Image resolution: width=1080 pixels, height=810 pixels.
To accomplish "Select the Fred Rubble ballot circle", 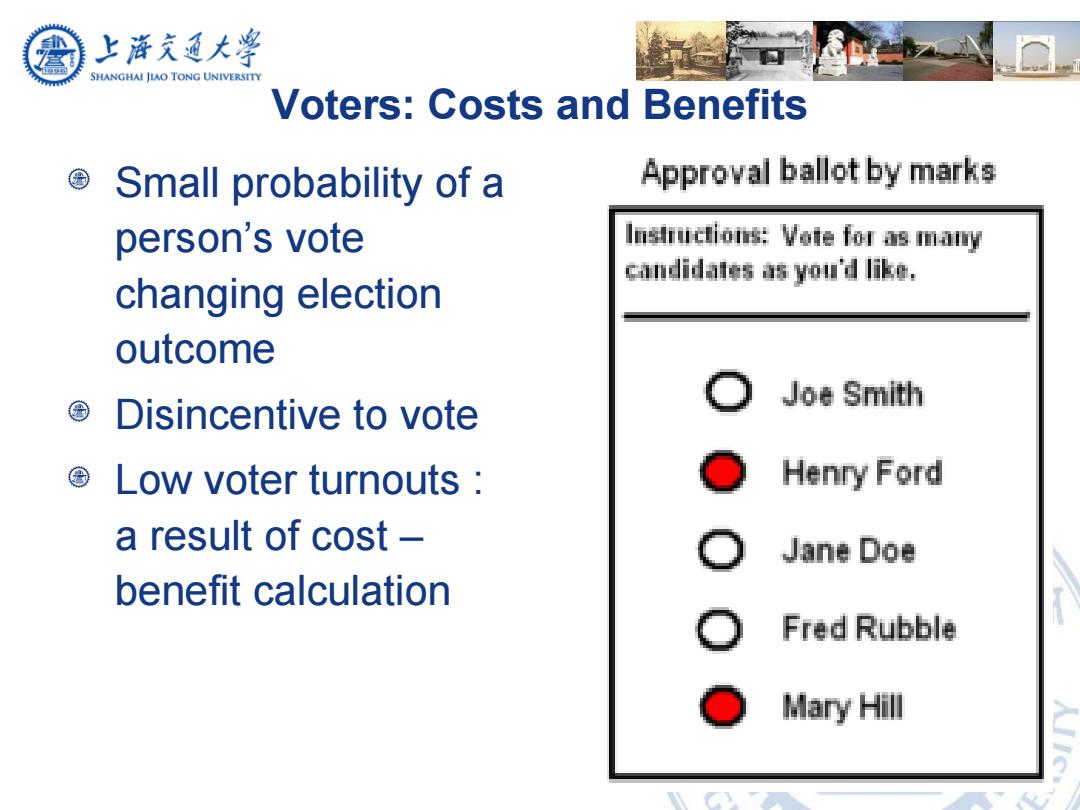I will click(720, 628).
